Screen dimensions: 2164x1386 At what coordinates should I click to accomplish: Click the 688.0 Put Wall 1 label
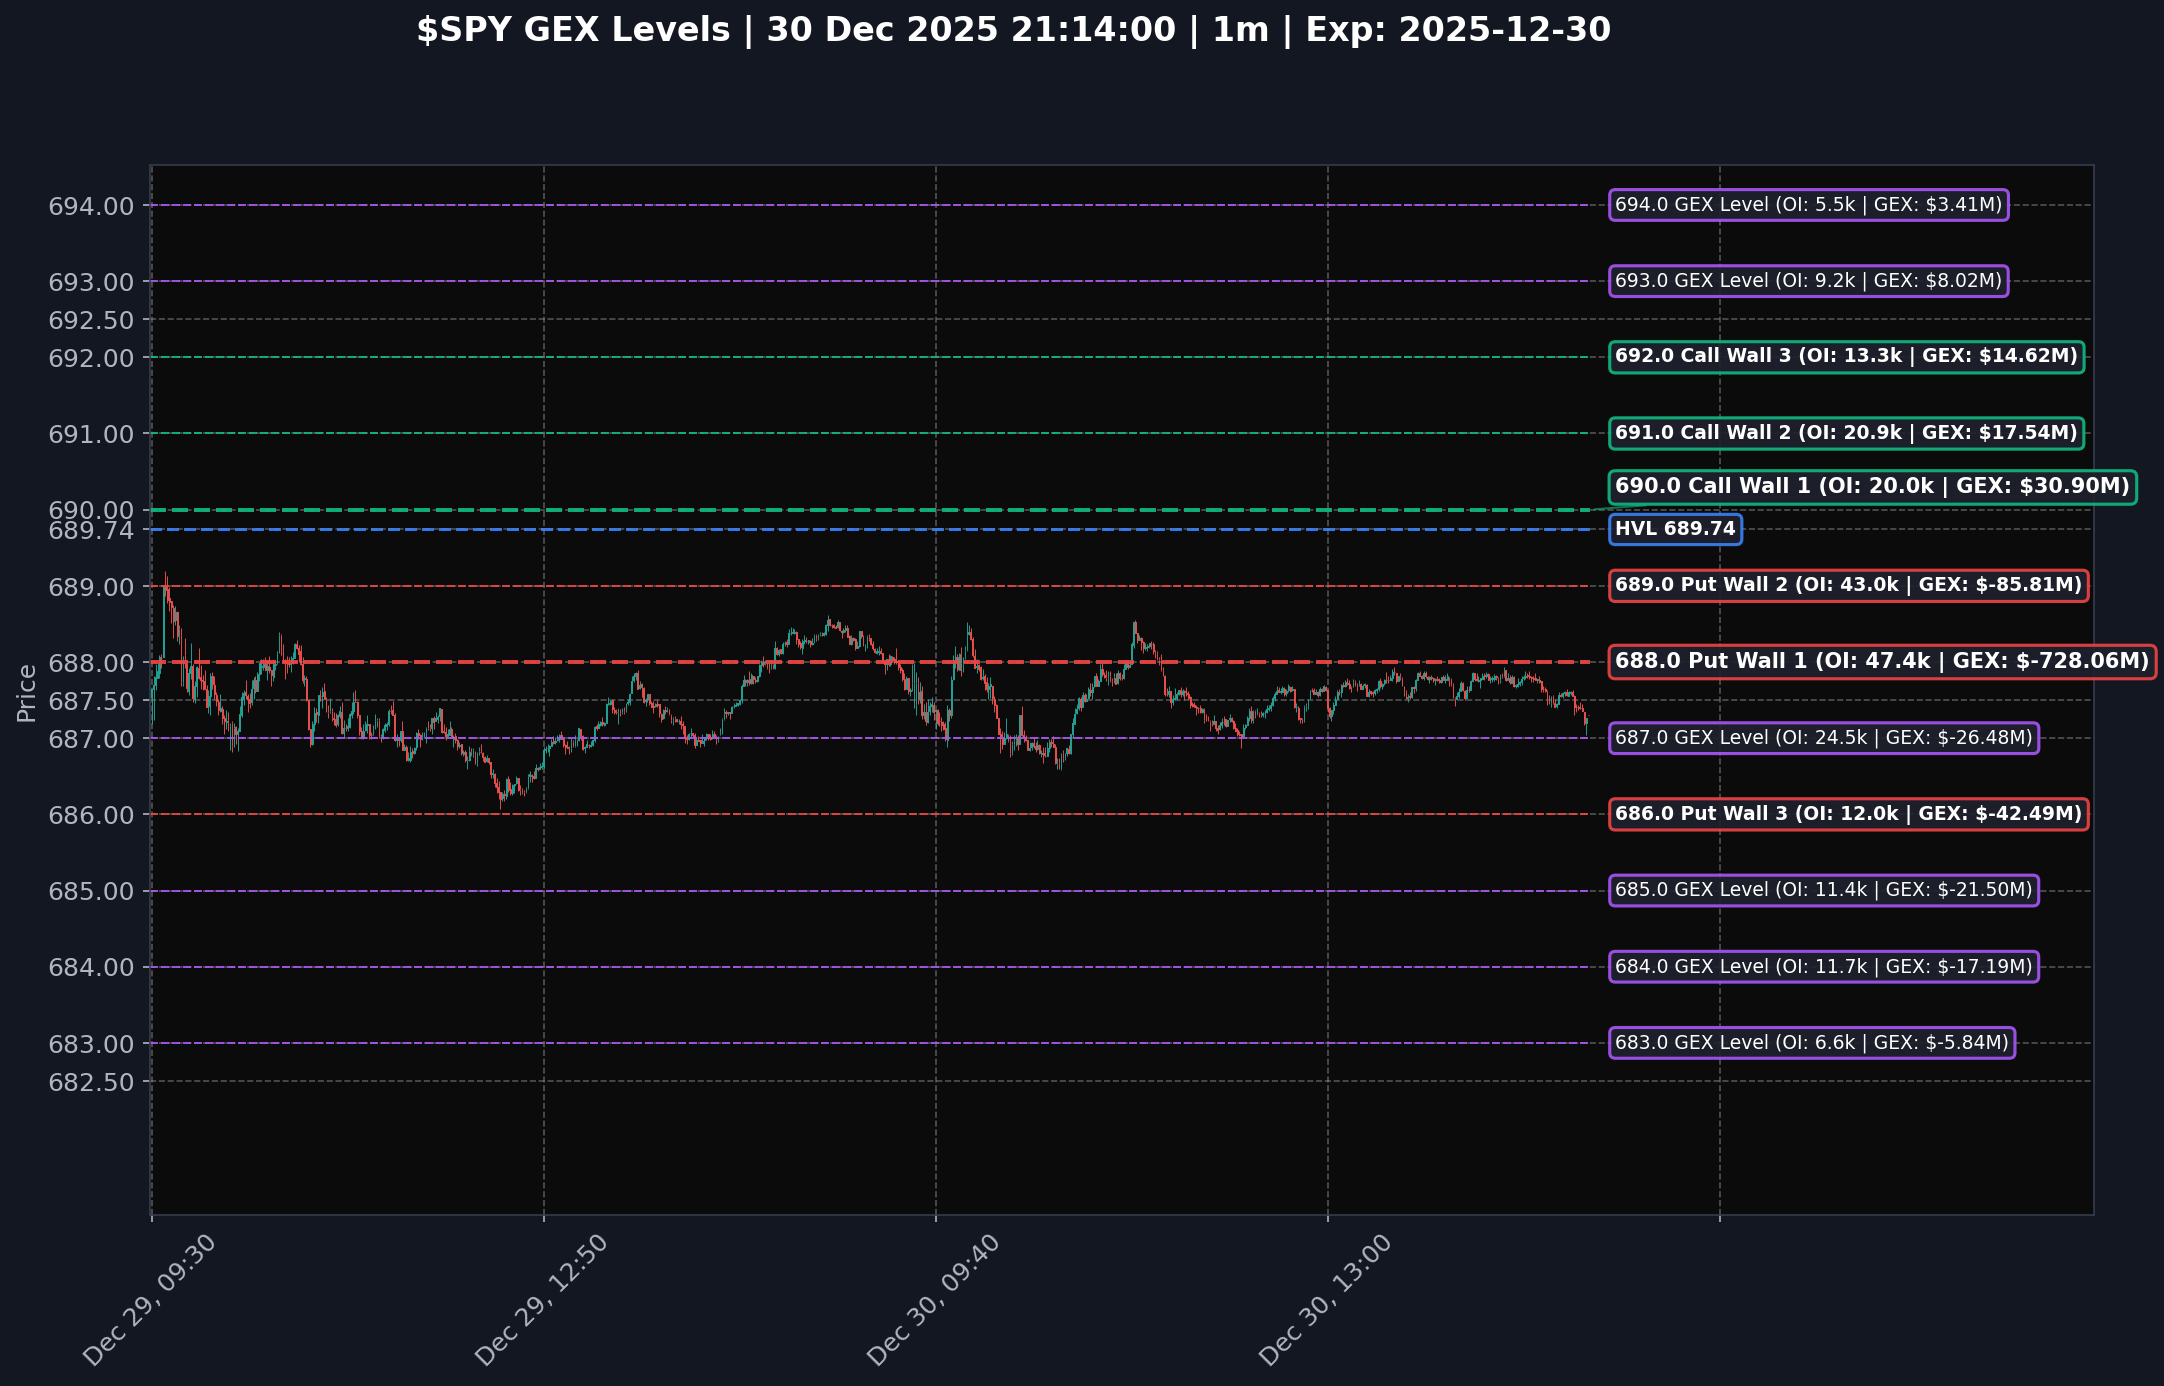(x=1882, y=662)
